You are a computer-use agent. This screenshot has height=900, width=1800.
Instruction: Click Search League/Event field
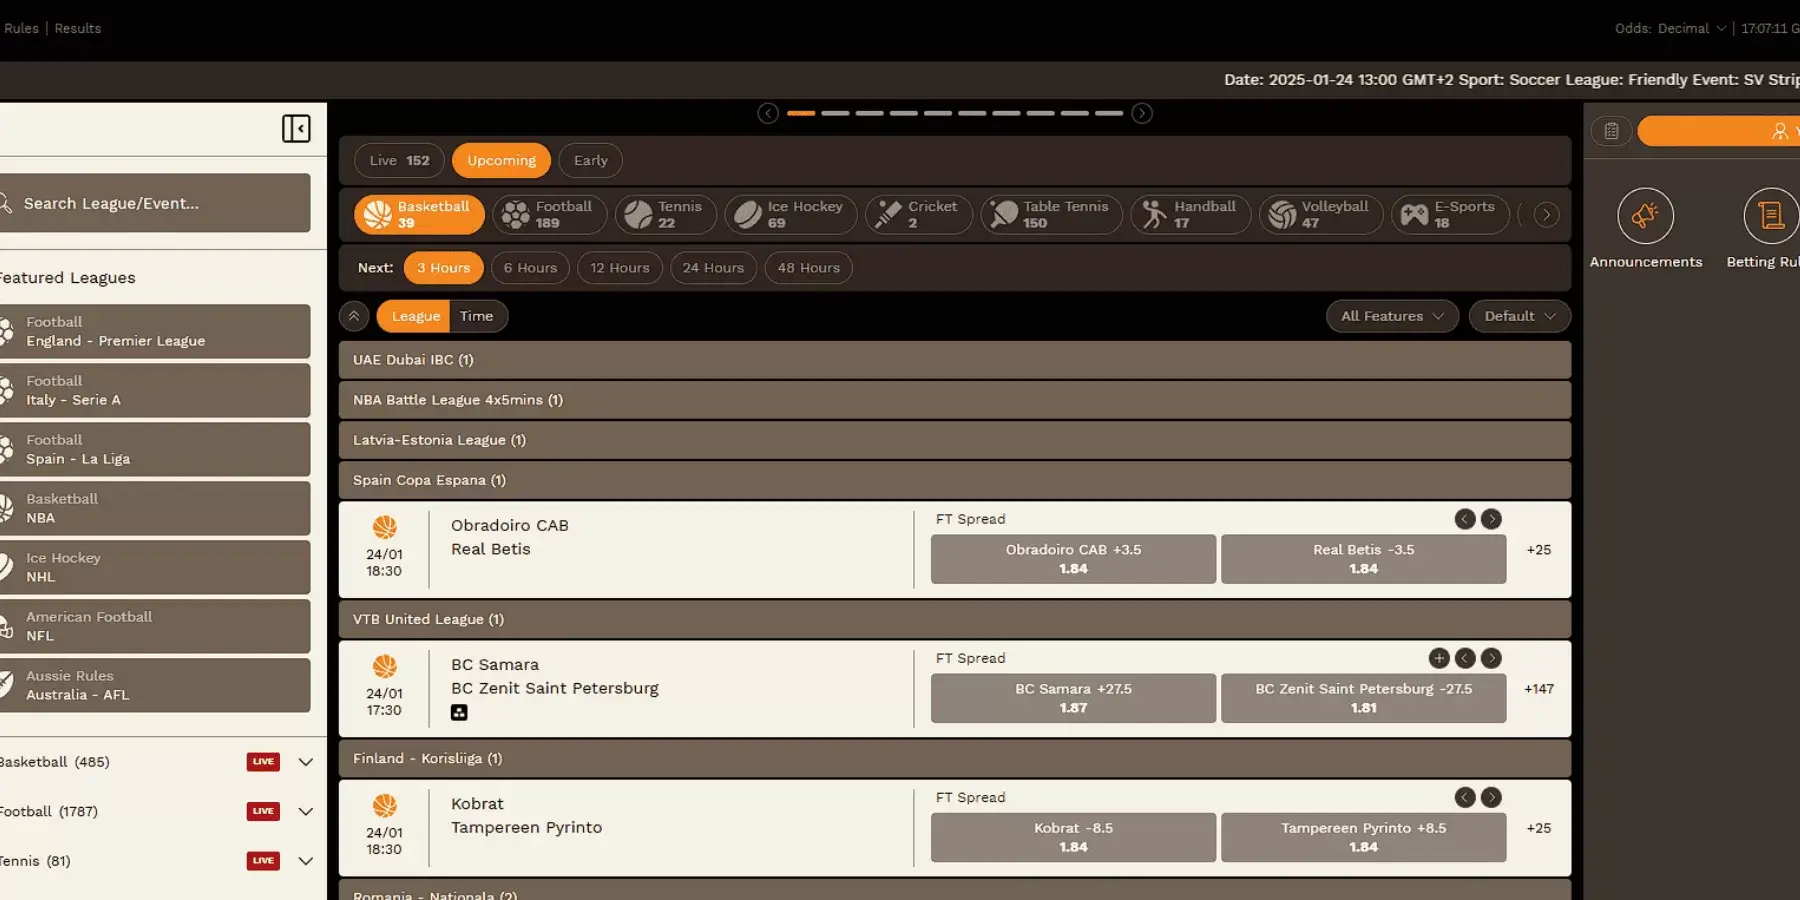point(155,203)
